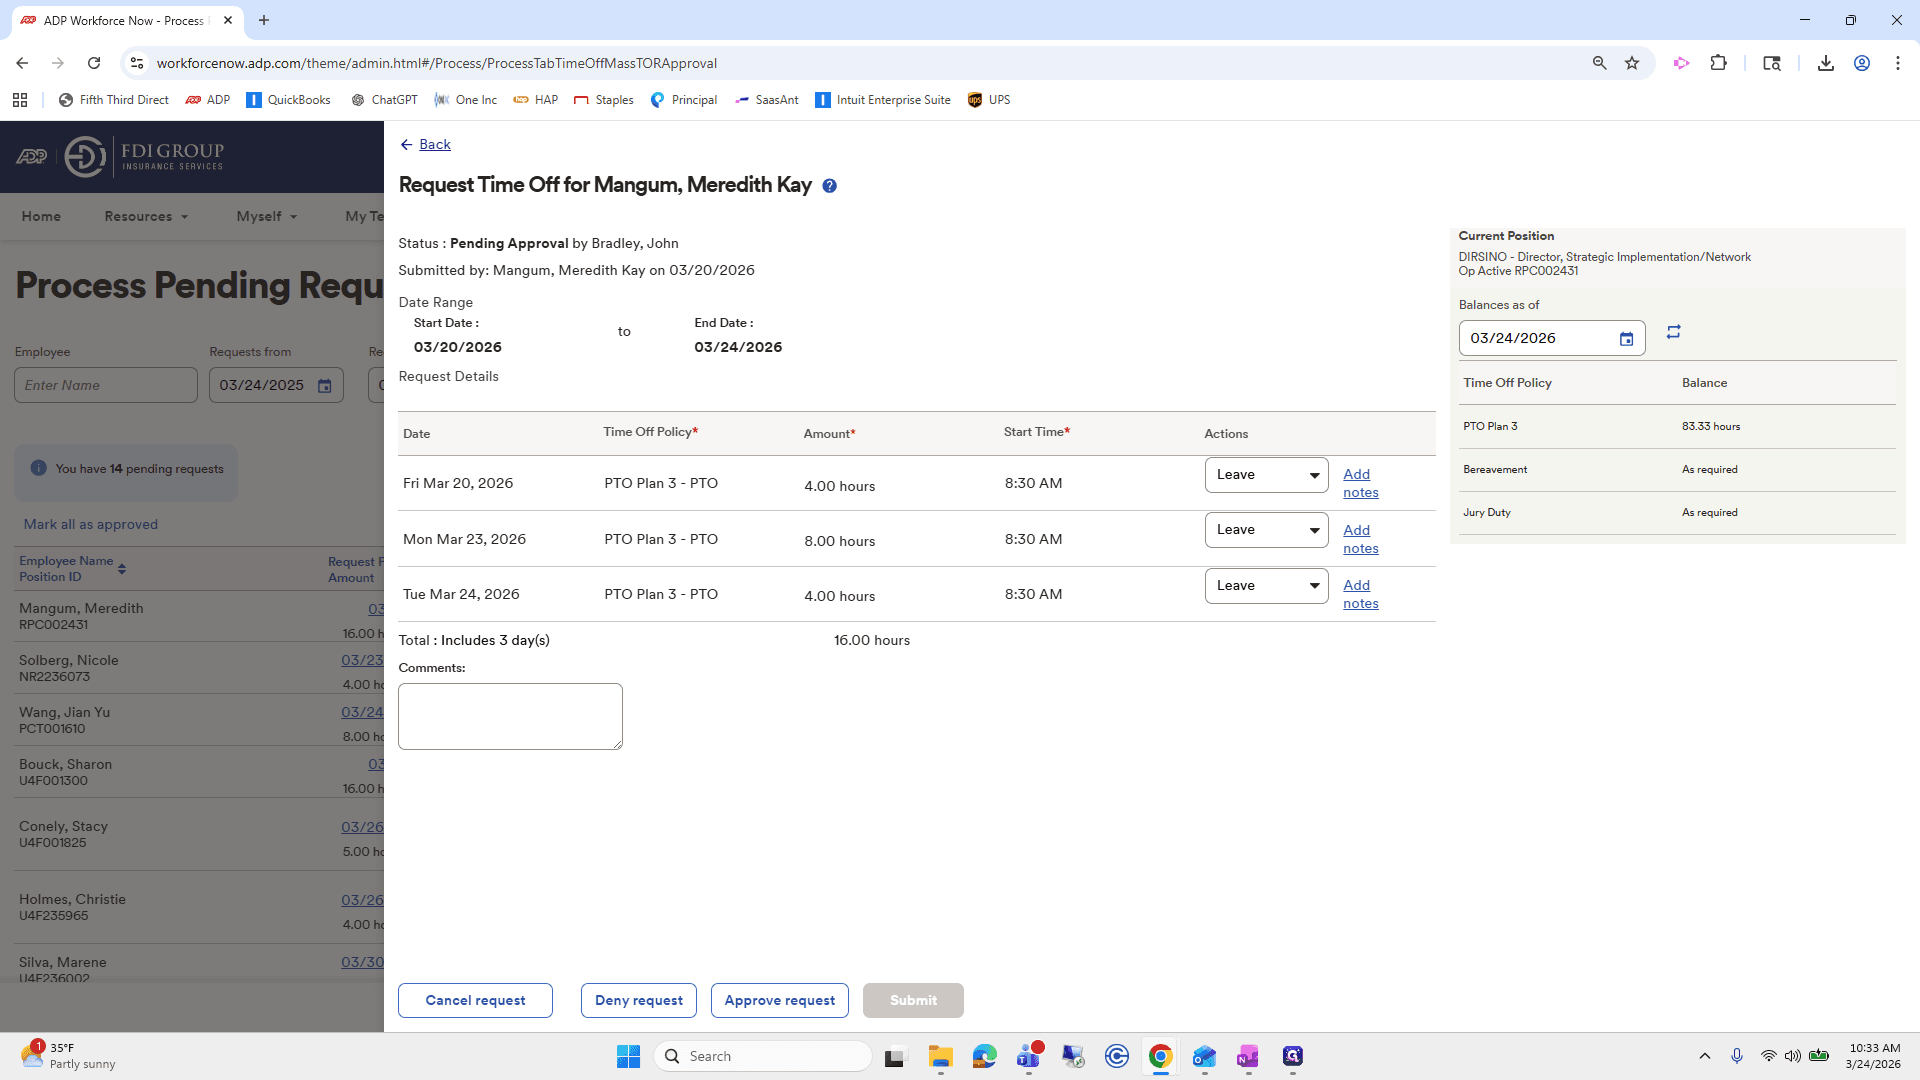Open the UPS bookmark
Viewport: 1920px width, 1080px height.
pos(988,100)
